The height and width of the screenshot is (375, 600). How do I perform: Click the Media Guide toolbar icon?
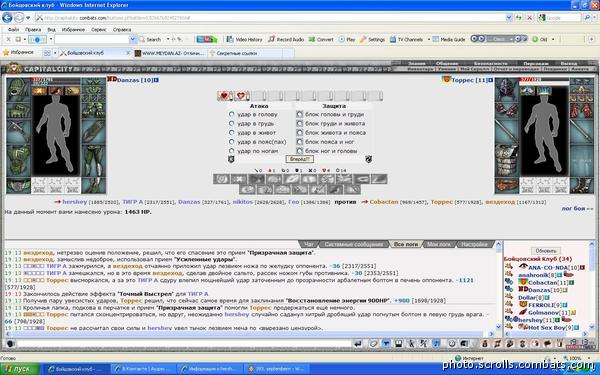click(448, 39)
